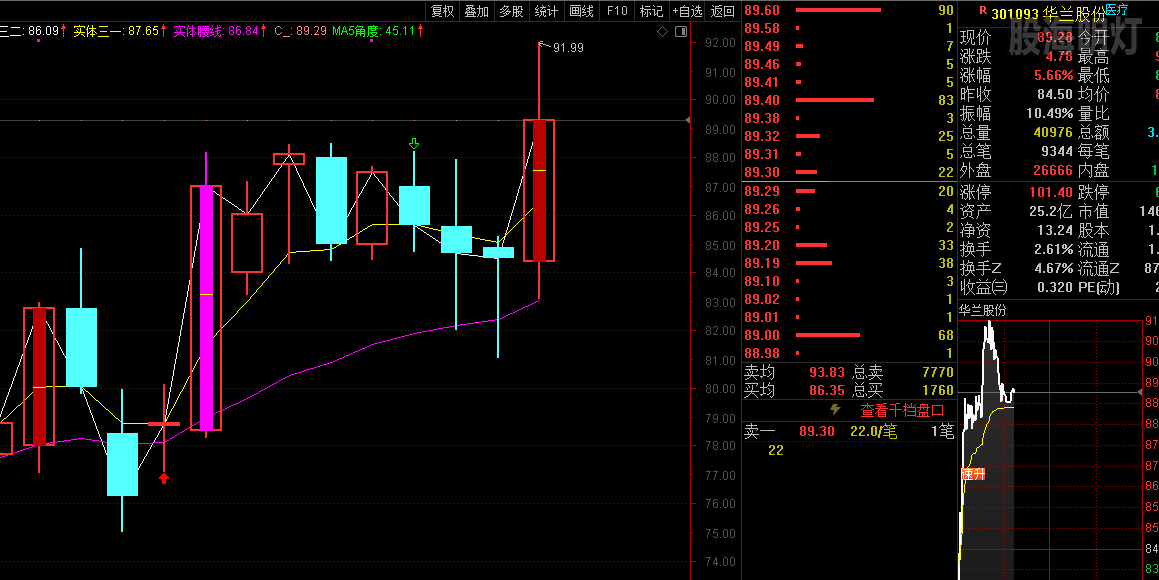
Task: Select the tall magenta candlestick
Action: pyautogui.click(x=206, y=308)
